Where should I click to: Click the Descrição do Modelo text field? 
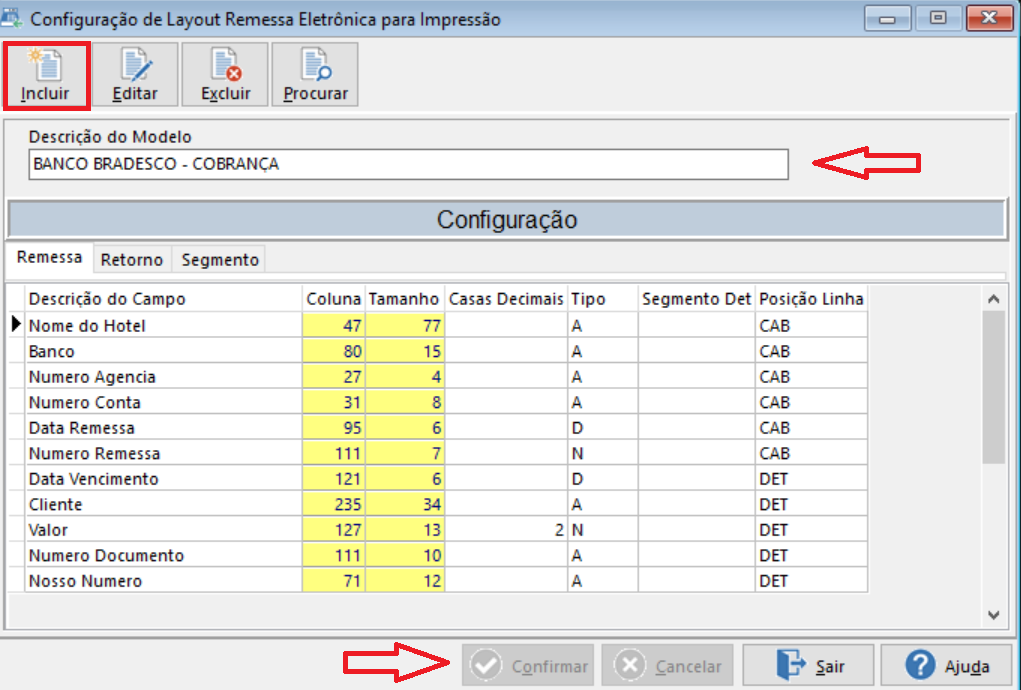tap(400, 163)
